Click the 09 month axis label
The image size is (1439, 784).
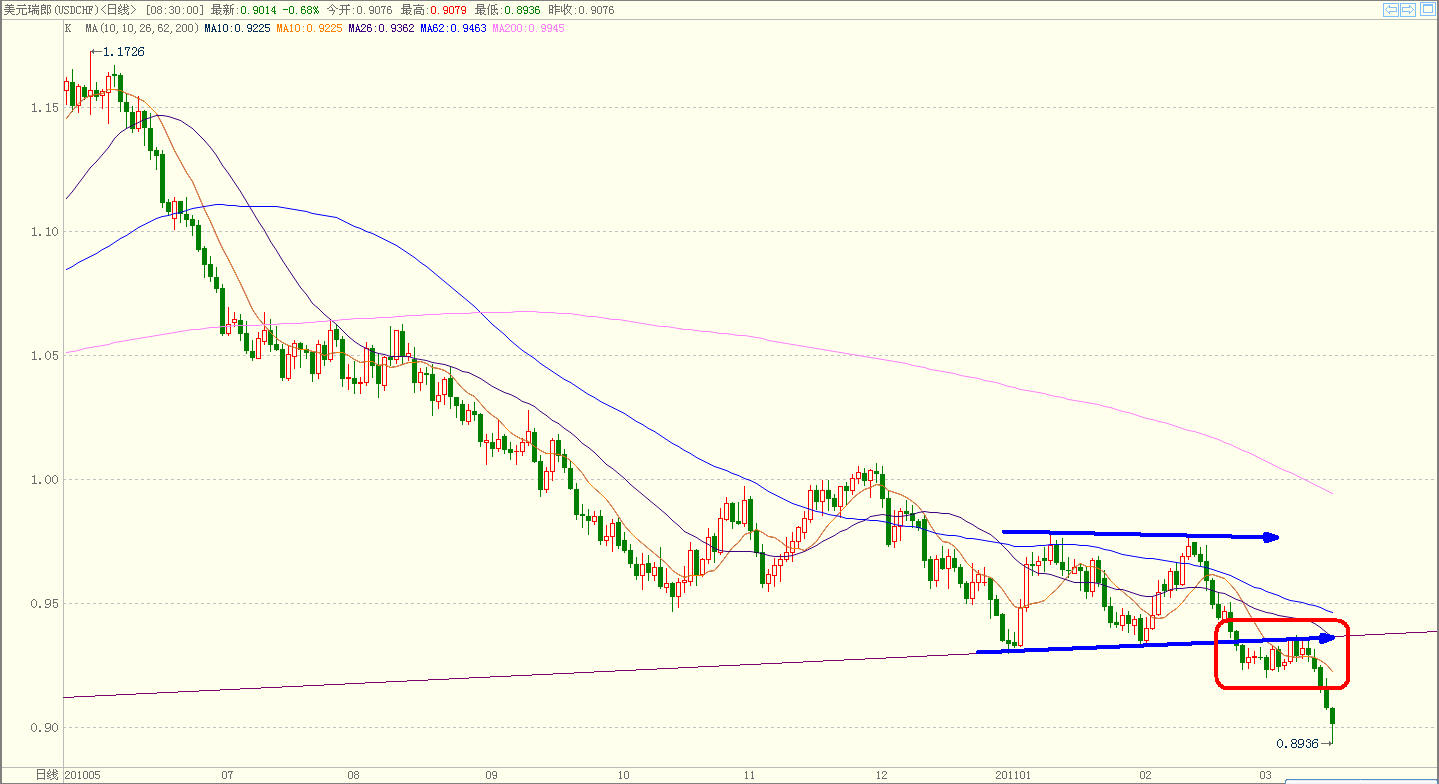490,775
